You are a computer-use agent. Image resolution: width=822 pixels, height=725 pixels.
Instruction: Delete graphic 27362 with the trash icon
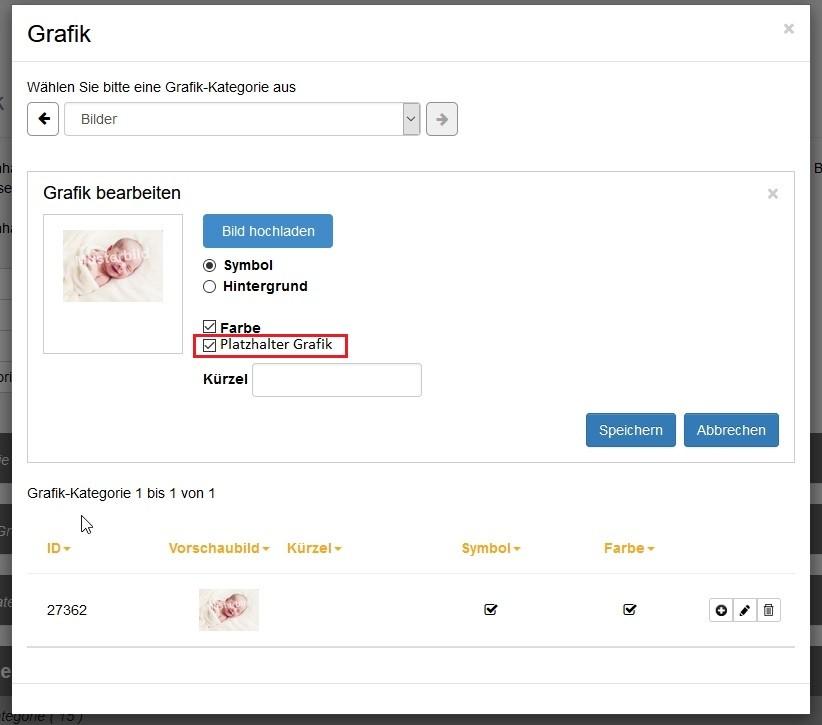click(x=769, y=610)
